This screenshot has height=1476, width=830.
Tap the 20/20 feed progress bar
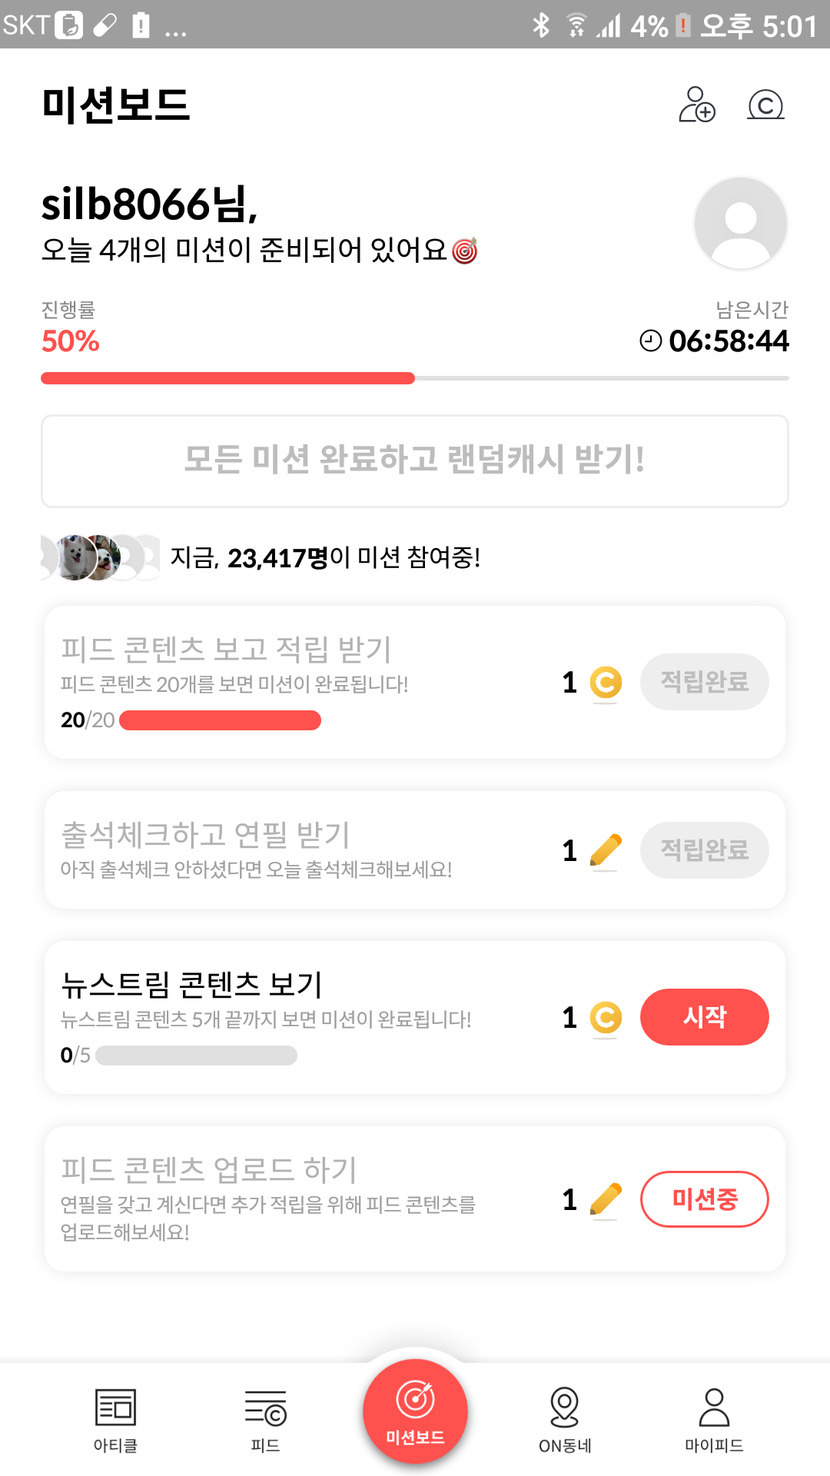coord(220,720)
